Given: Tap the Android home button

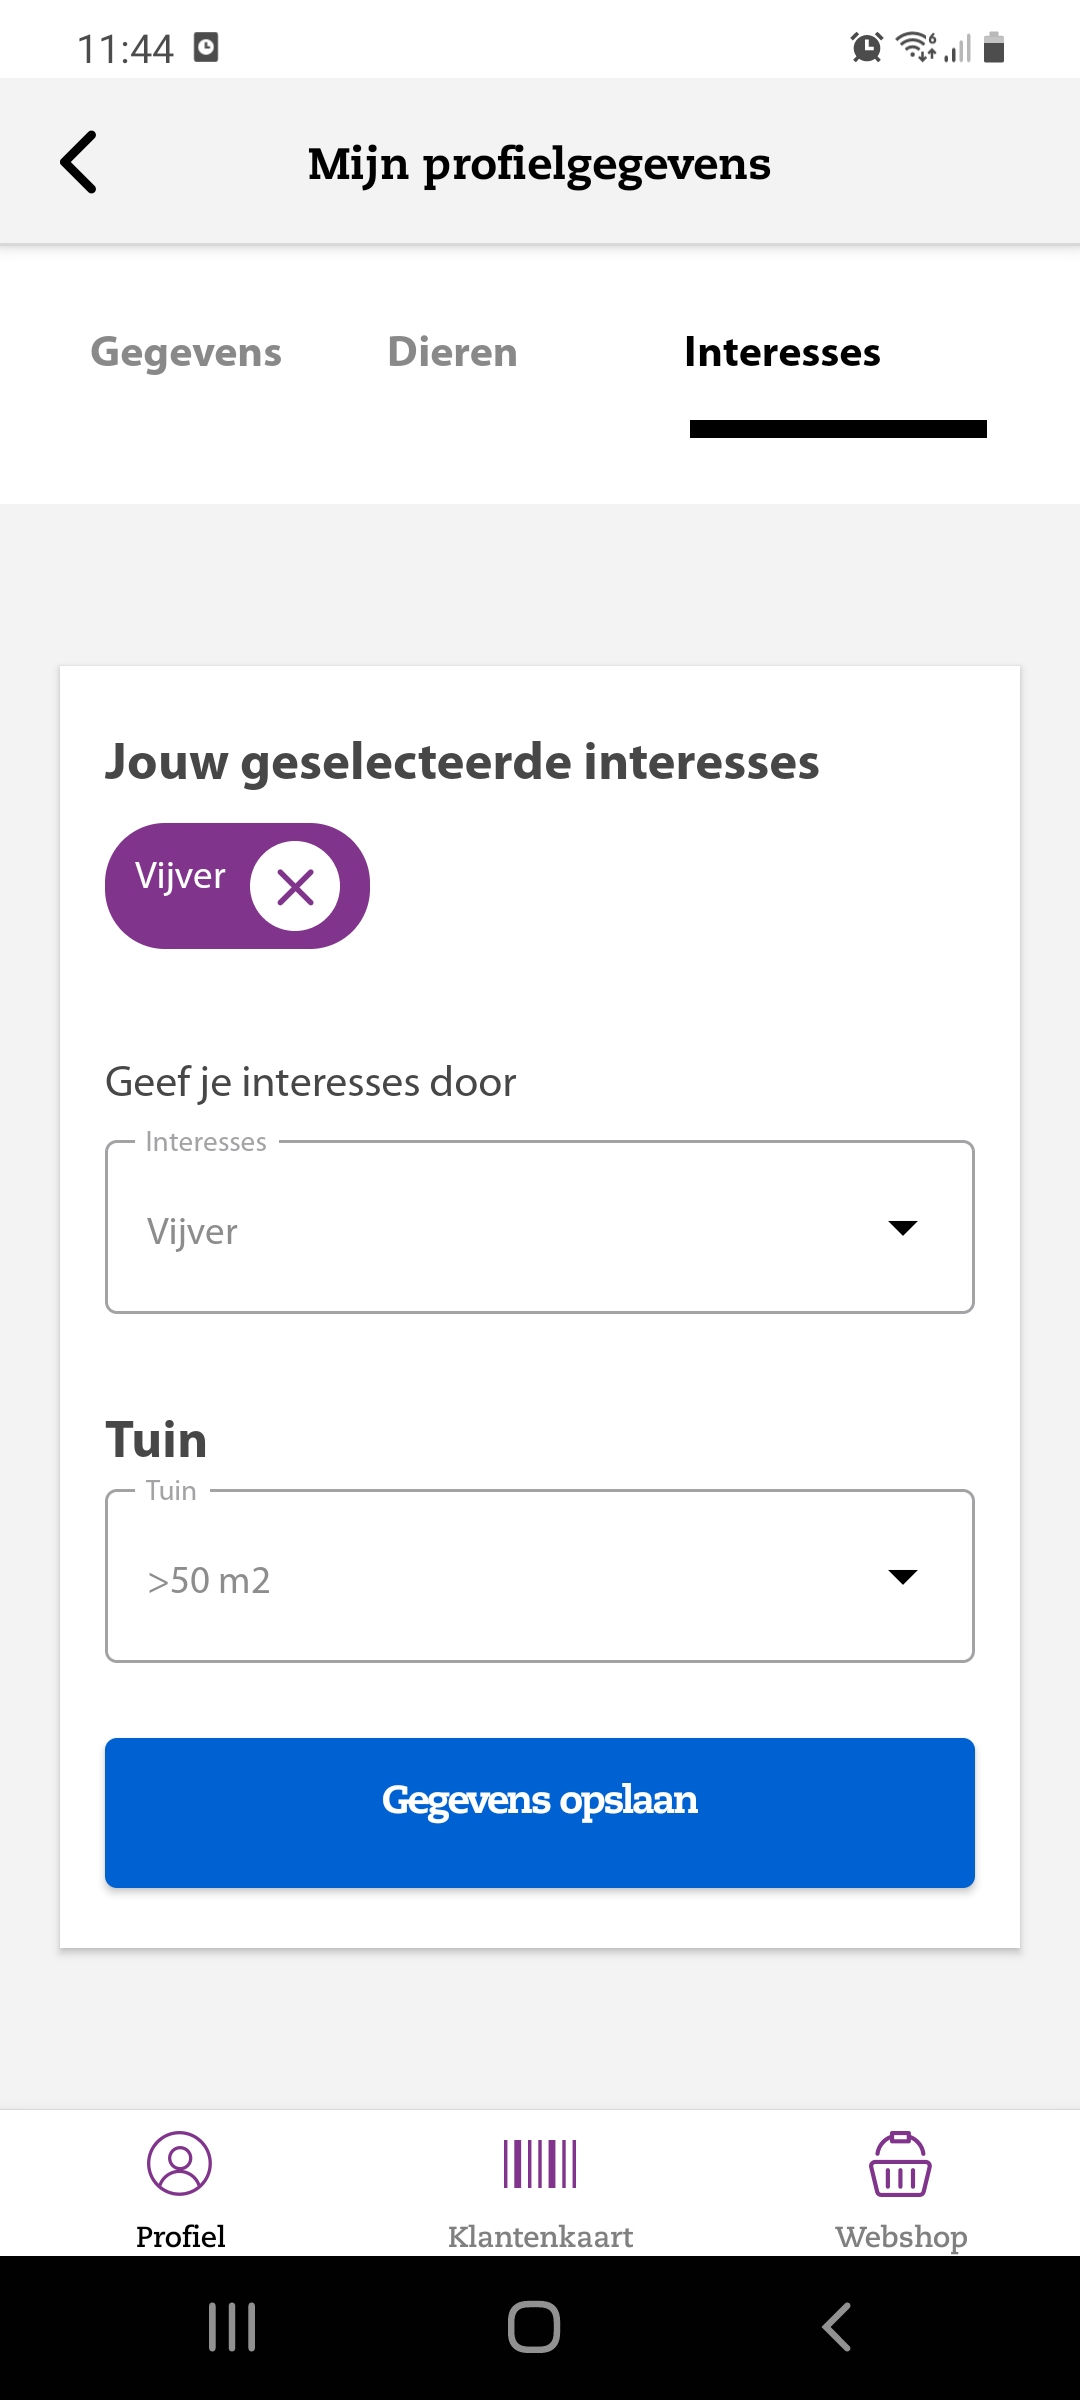Looking at the screenshot, I should point(534,2327).
